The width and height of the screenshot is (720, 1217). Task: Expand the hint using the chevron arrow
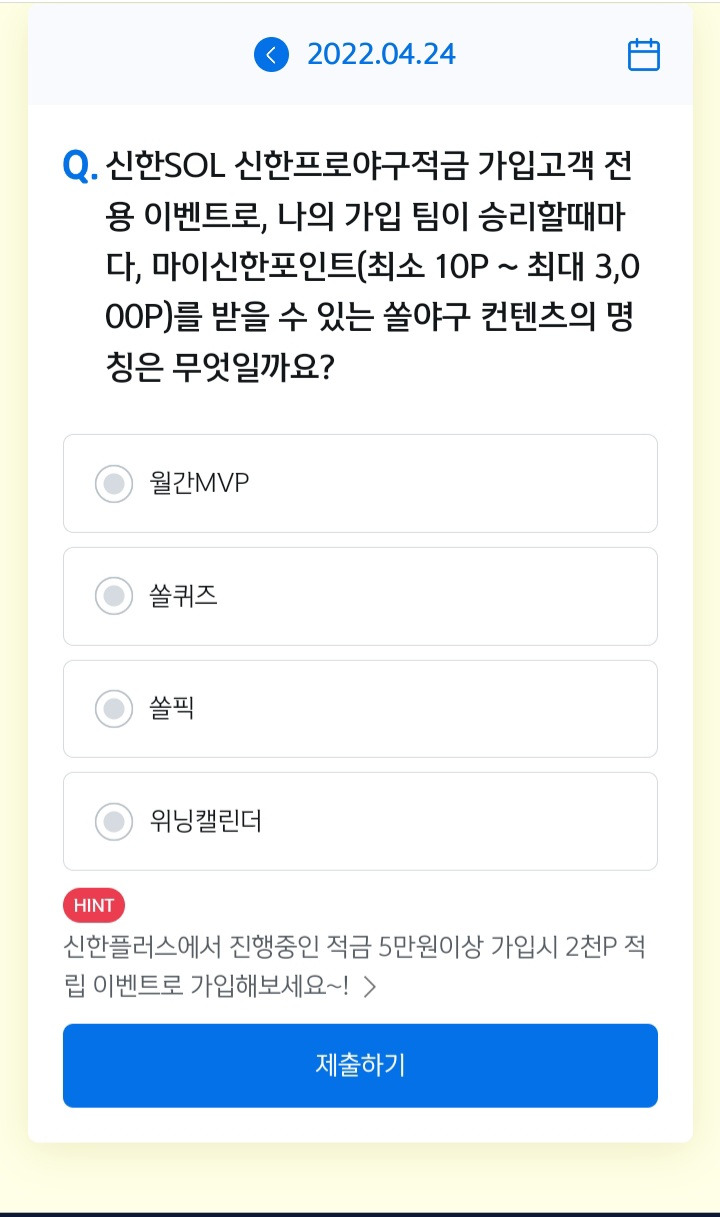pyautogui.click(x=370, y=988)
